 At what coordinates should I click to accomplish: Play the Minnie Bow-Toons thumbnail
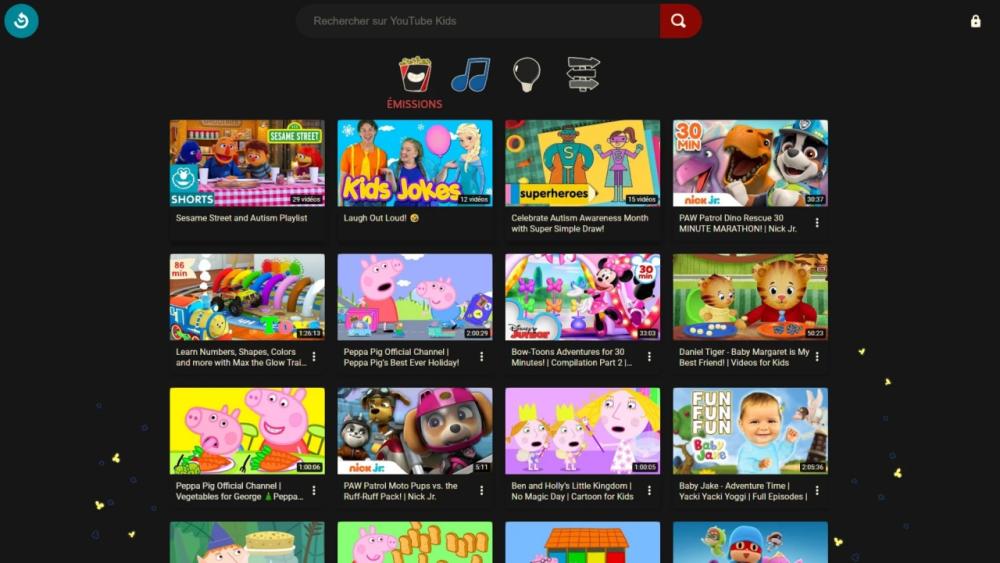coord(582,297)
